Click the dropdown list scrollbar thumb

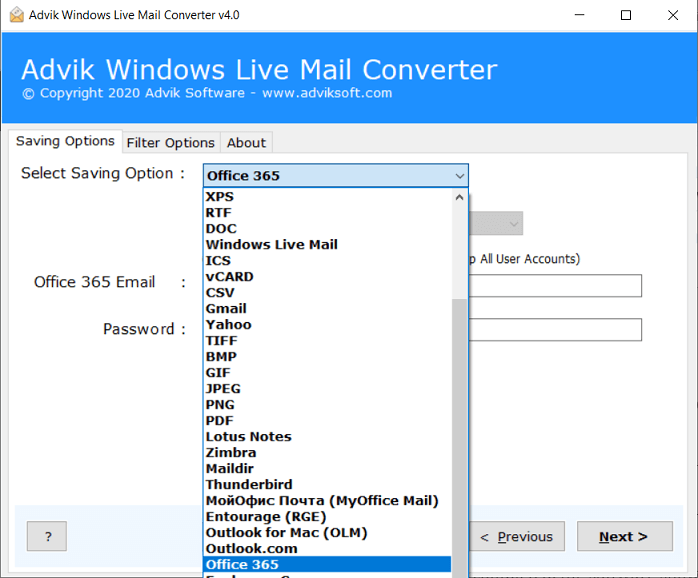[459, 438]
